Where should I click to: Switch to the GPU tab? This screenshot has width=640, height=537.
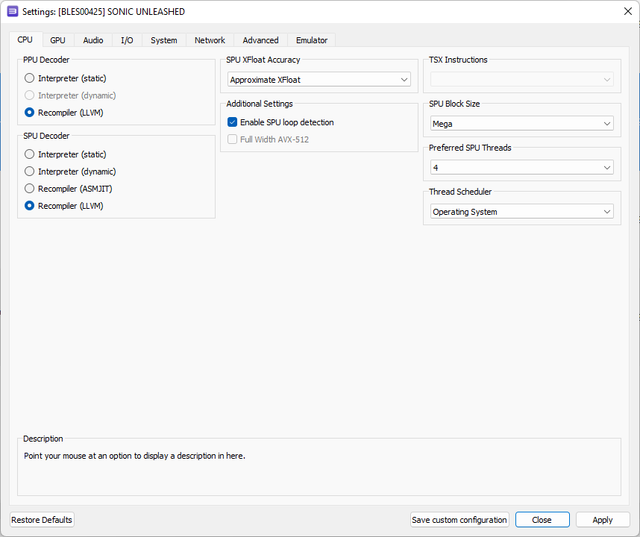point(58,40)
